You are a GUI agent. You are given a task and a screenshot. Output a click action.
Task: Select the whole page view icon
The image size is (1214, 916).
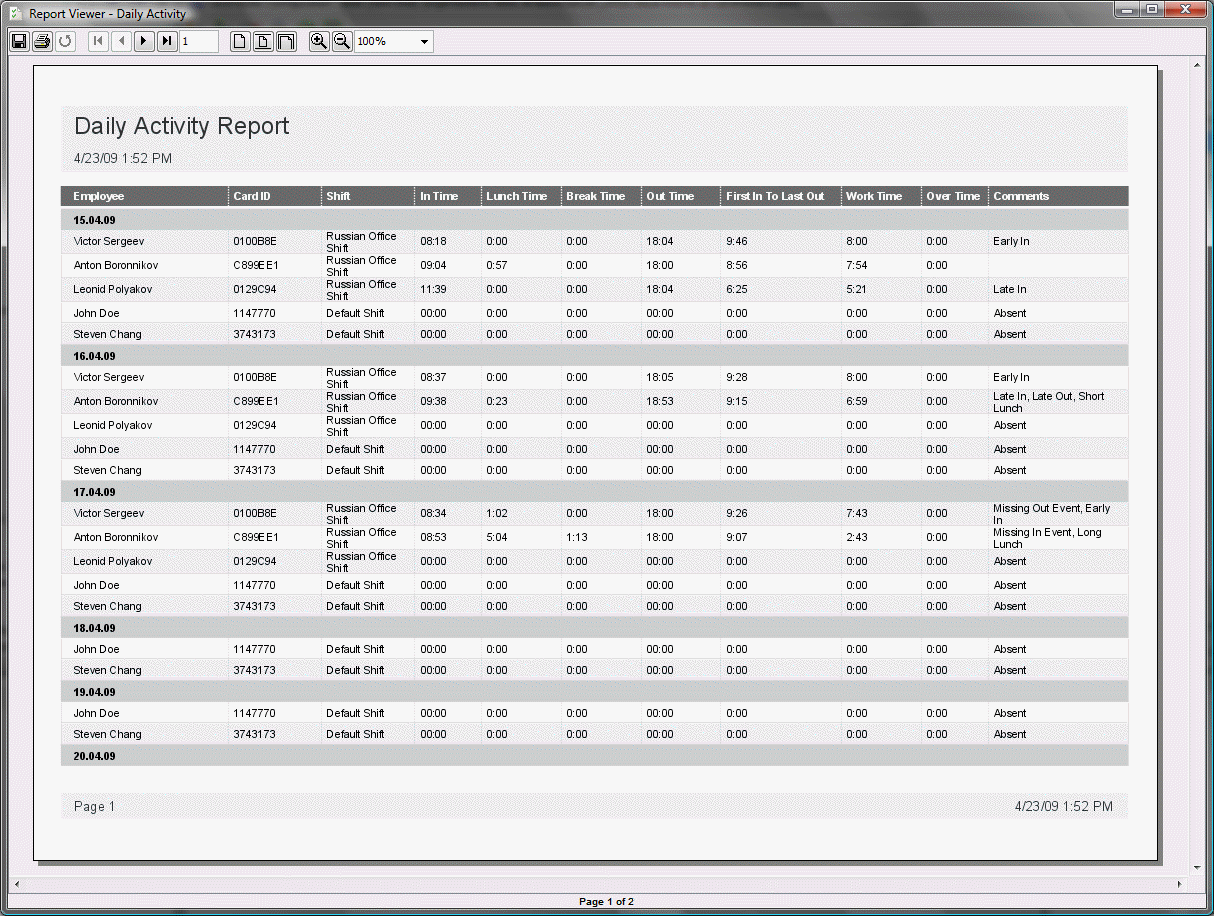286,41
